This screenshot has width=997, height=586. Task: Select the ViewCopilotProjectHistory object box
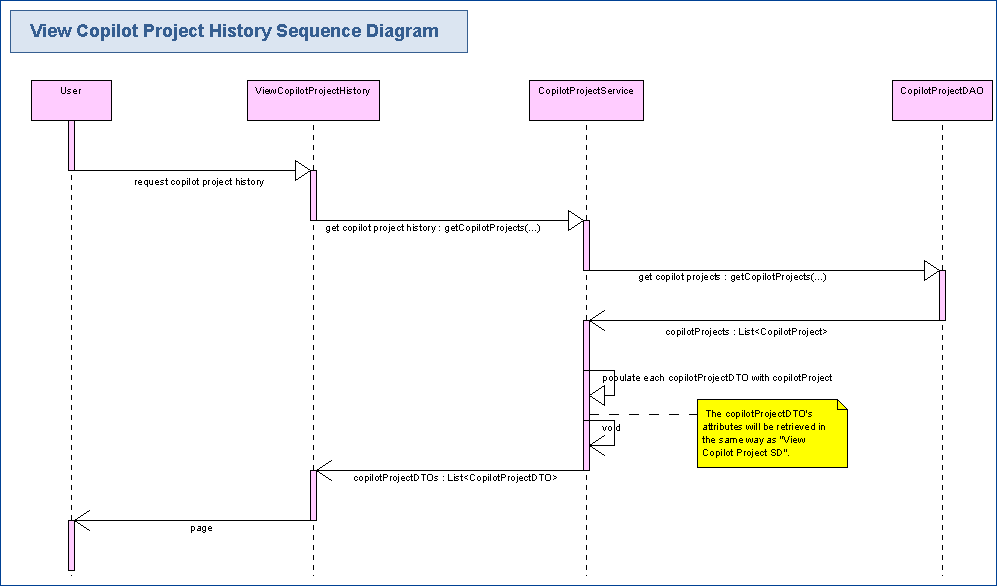click(x=313, y=100)
